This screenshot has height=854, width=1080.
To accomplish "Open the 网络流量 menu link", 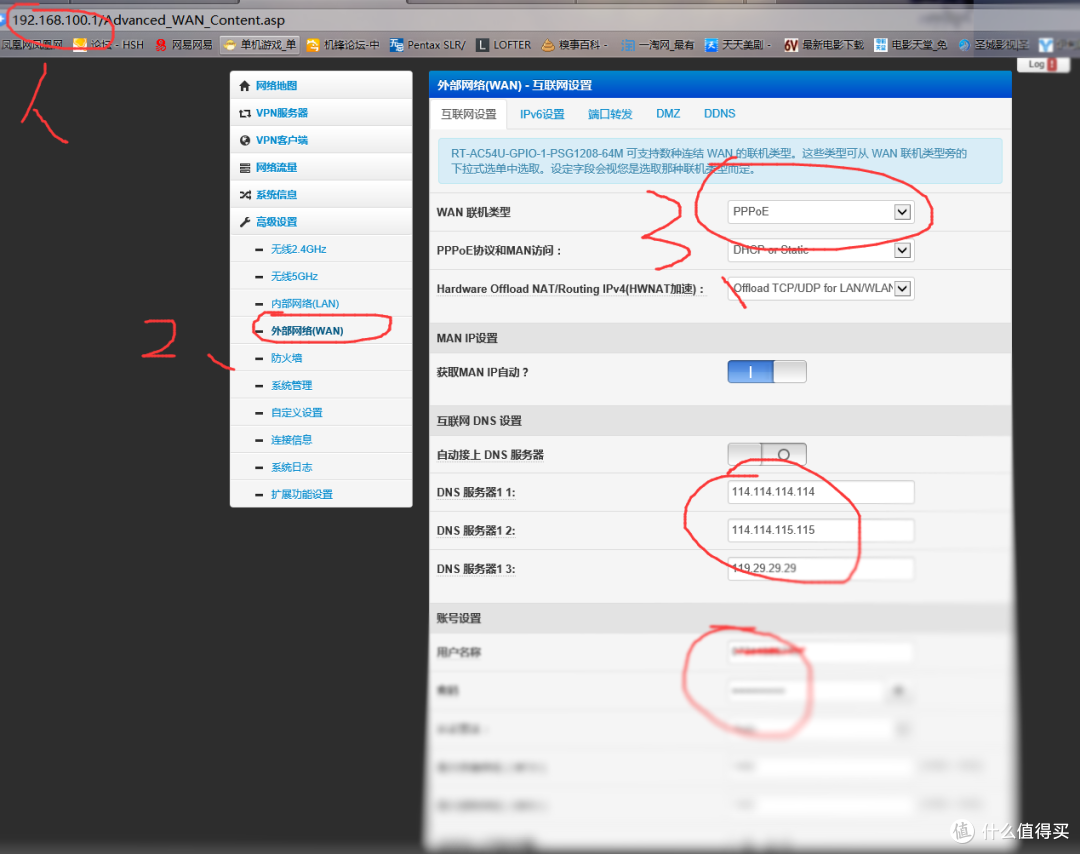I will click(x=276, y=167).
